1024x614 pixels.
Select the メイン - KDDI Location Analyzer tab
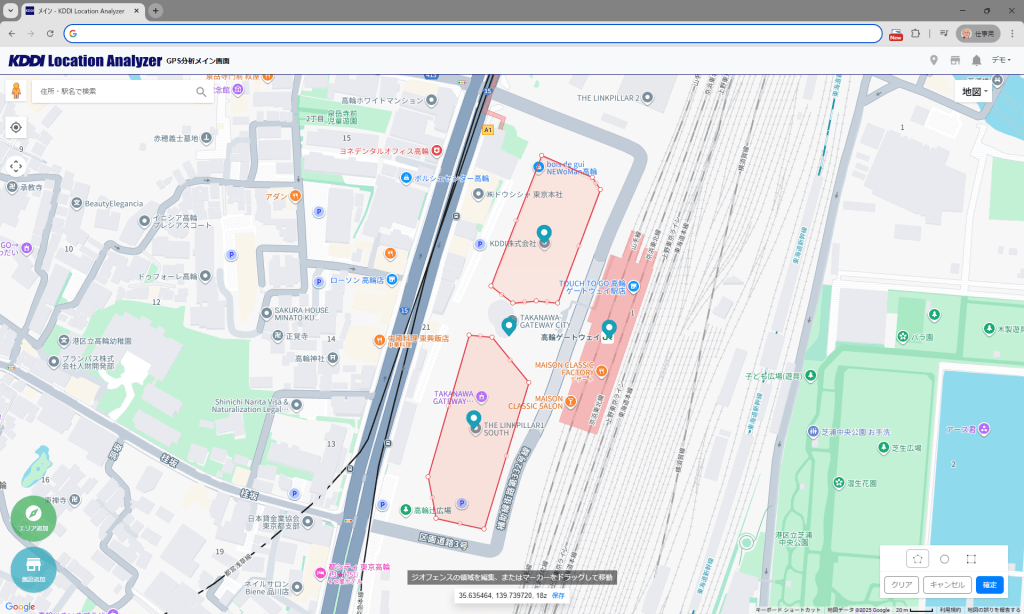81,11
